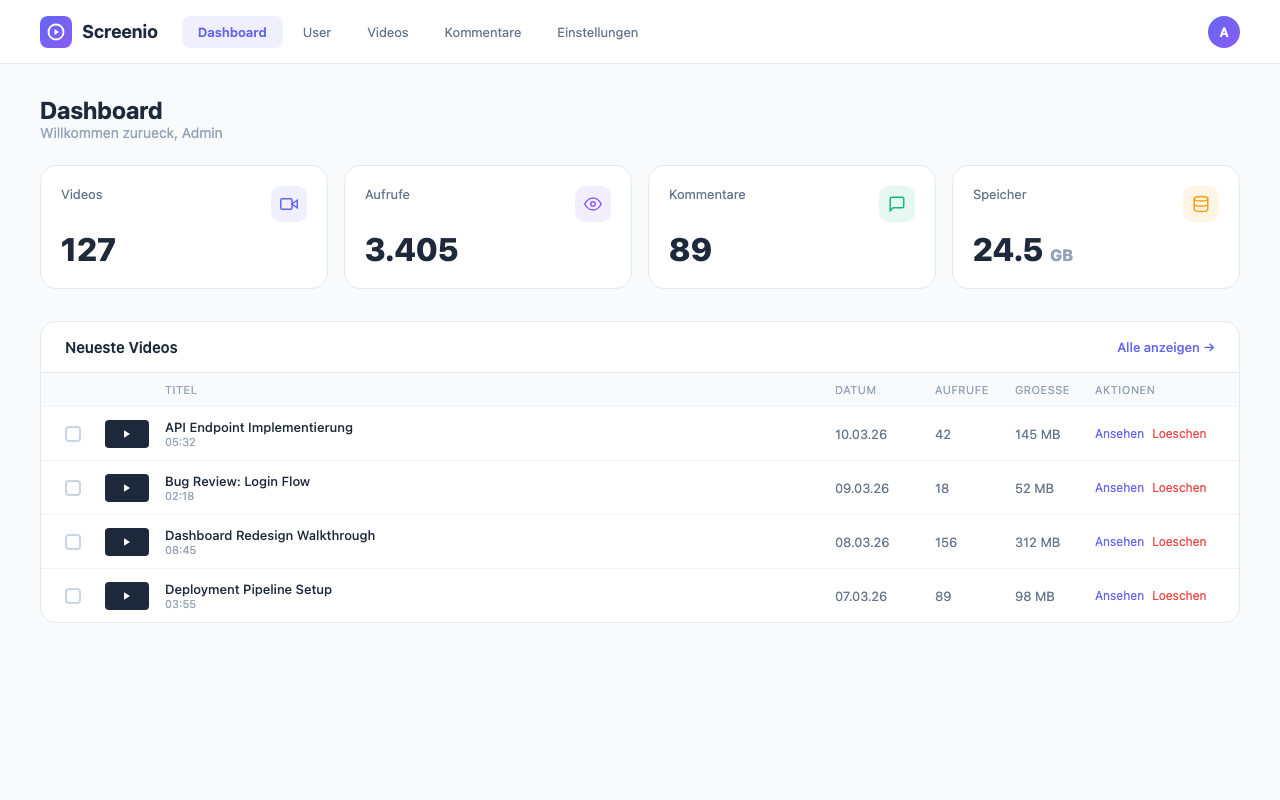Click Loeschen for Bug Review: Login Flow
Screen dimensions: 1280x800
click(1179, 488)
